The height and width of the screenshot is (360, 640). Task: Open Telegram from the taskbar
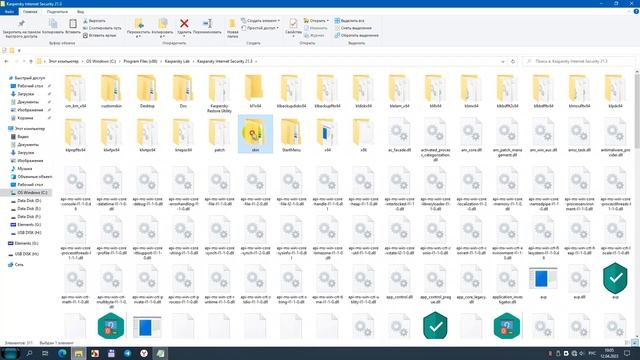point(127,353)
